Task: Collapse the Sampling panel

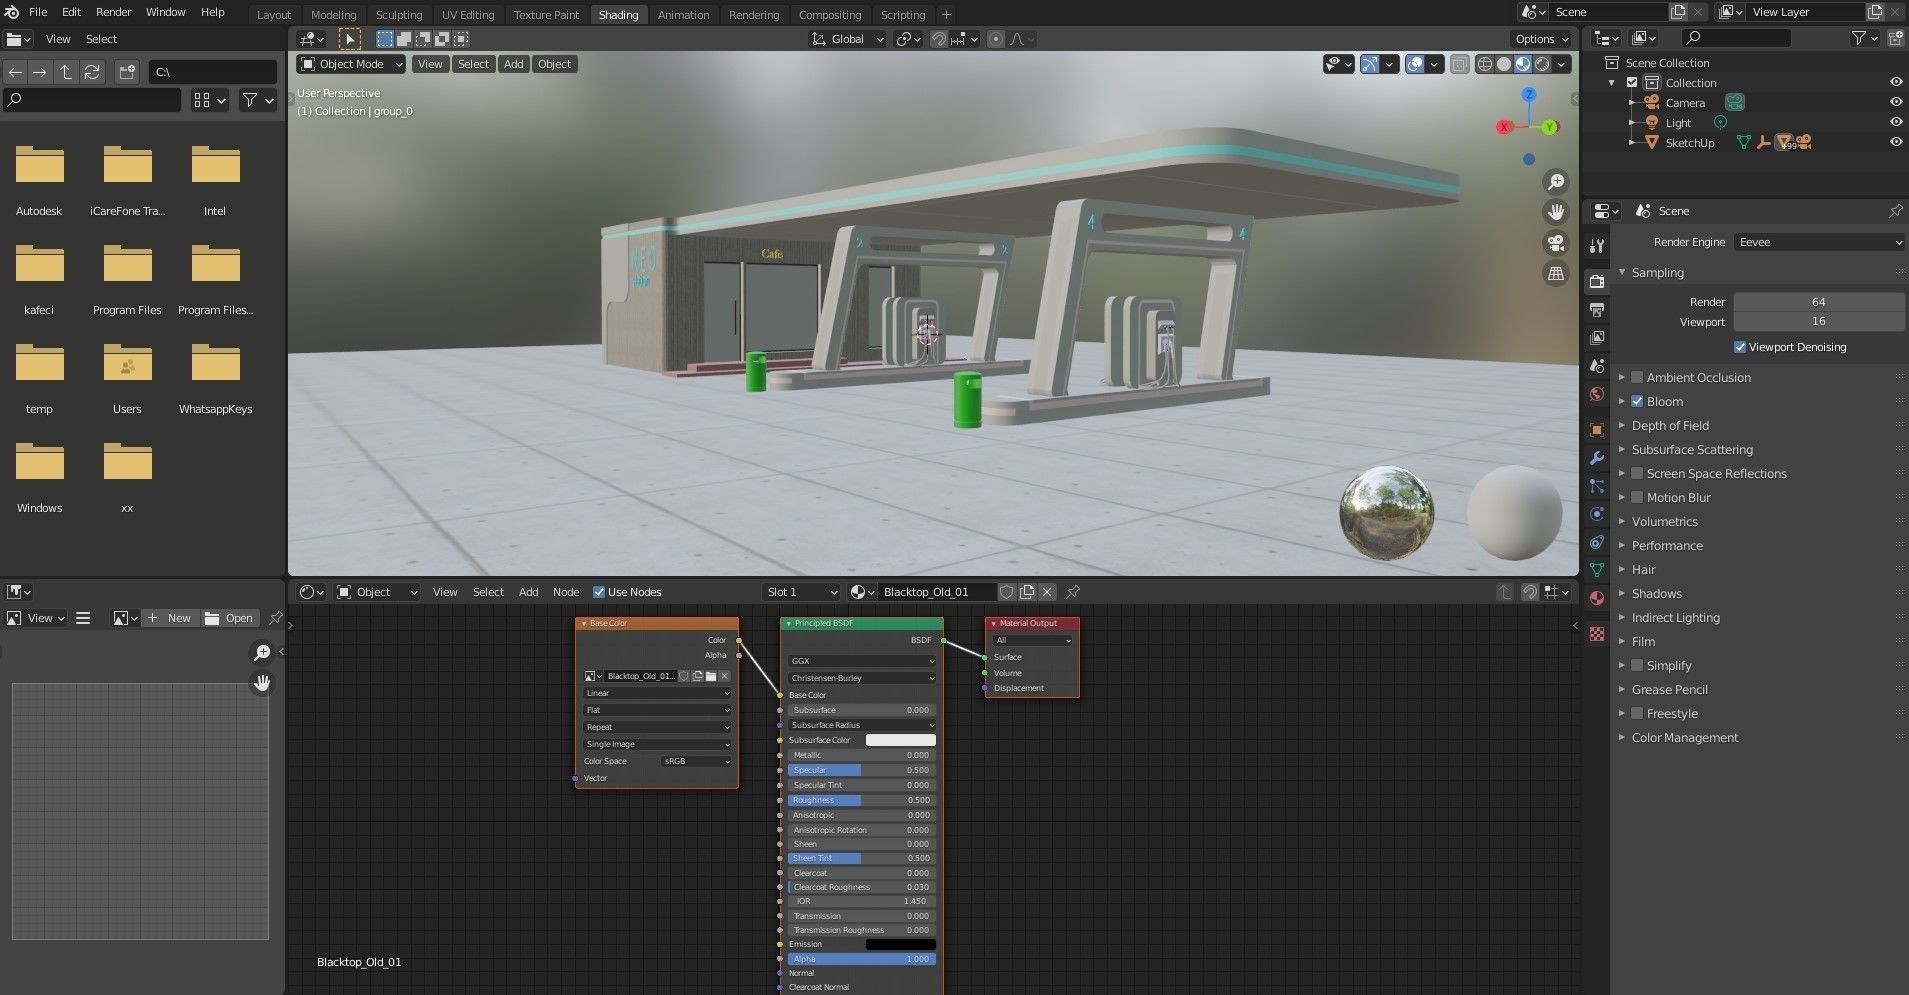Action: 1657,272
